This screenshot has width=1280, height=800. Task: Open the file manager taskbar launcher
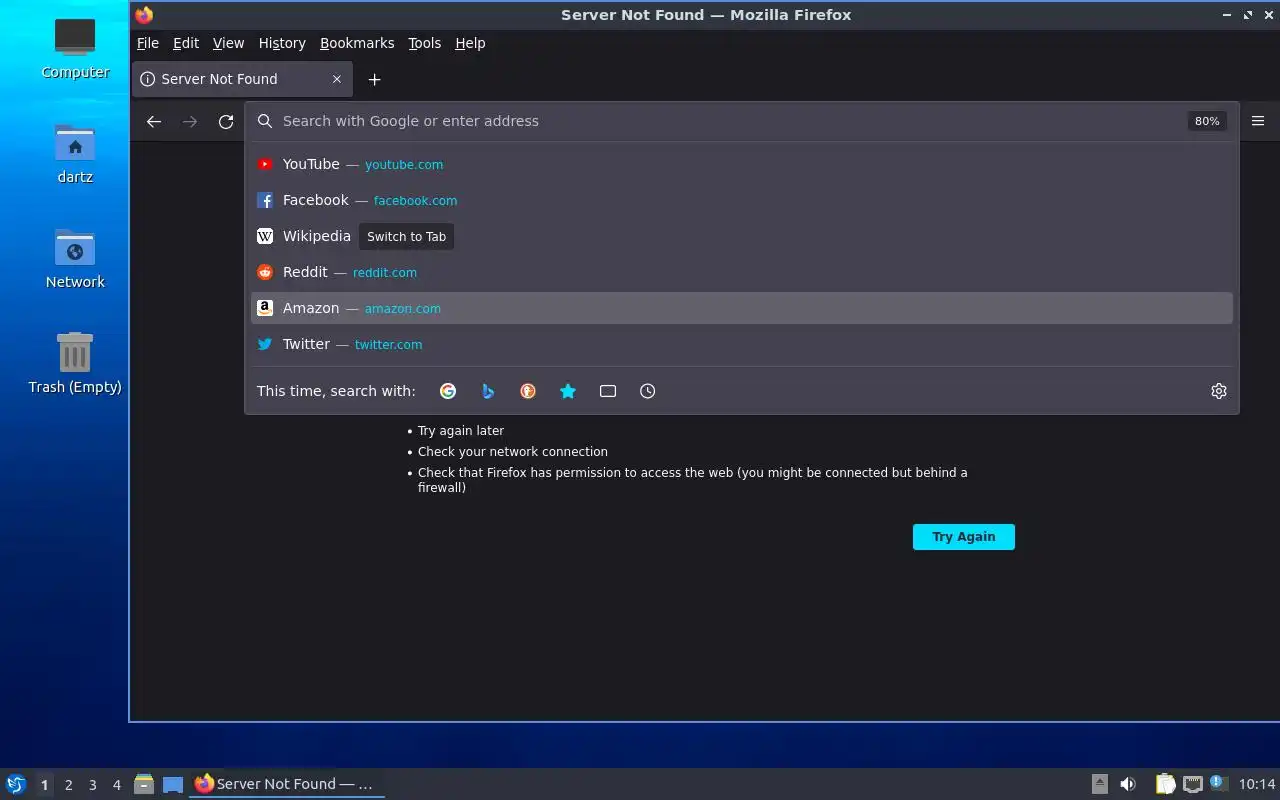pyautogui.click(x=144, y=784)
